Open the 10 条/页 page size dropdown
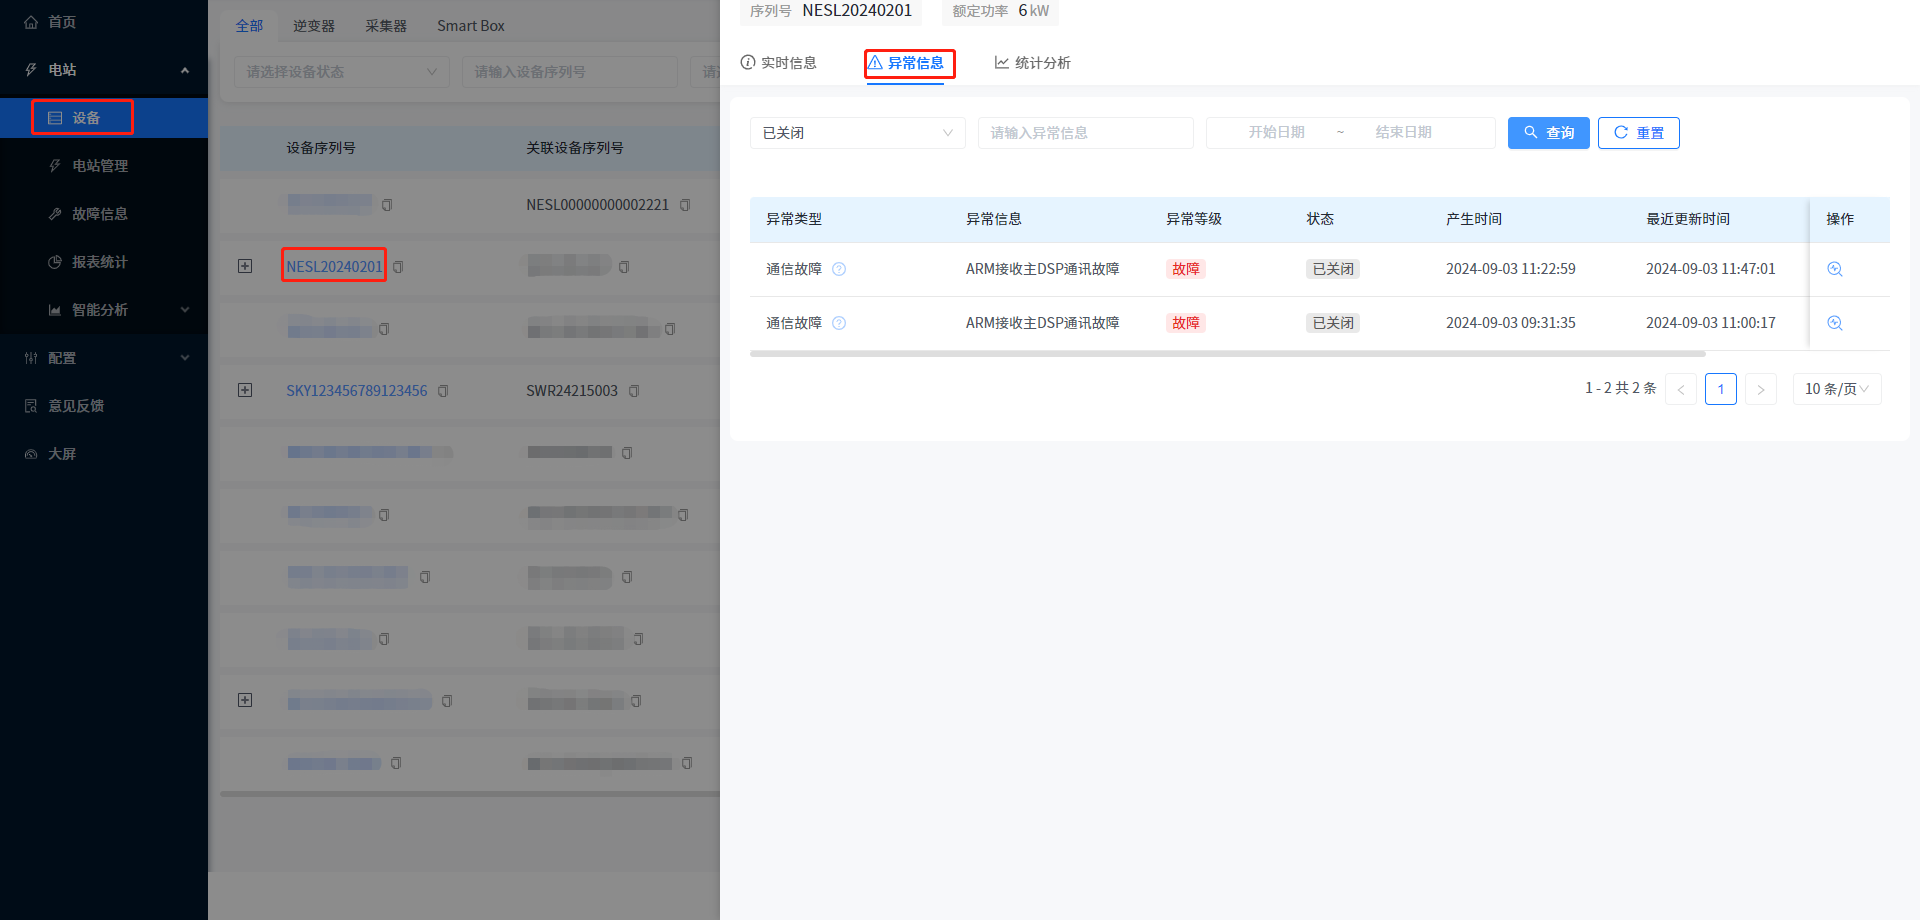This screenshot has height=920, width=1920. (1836, 389)
